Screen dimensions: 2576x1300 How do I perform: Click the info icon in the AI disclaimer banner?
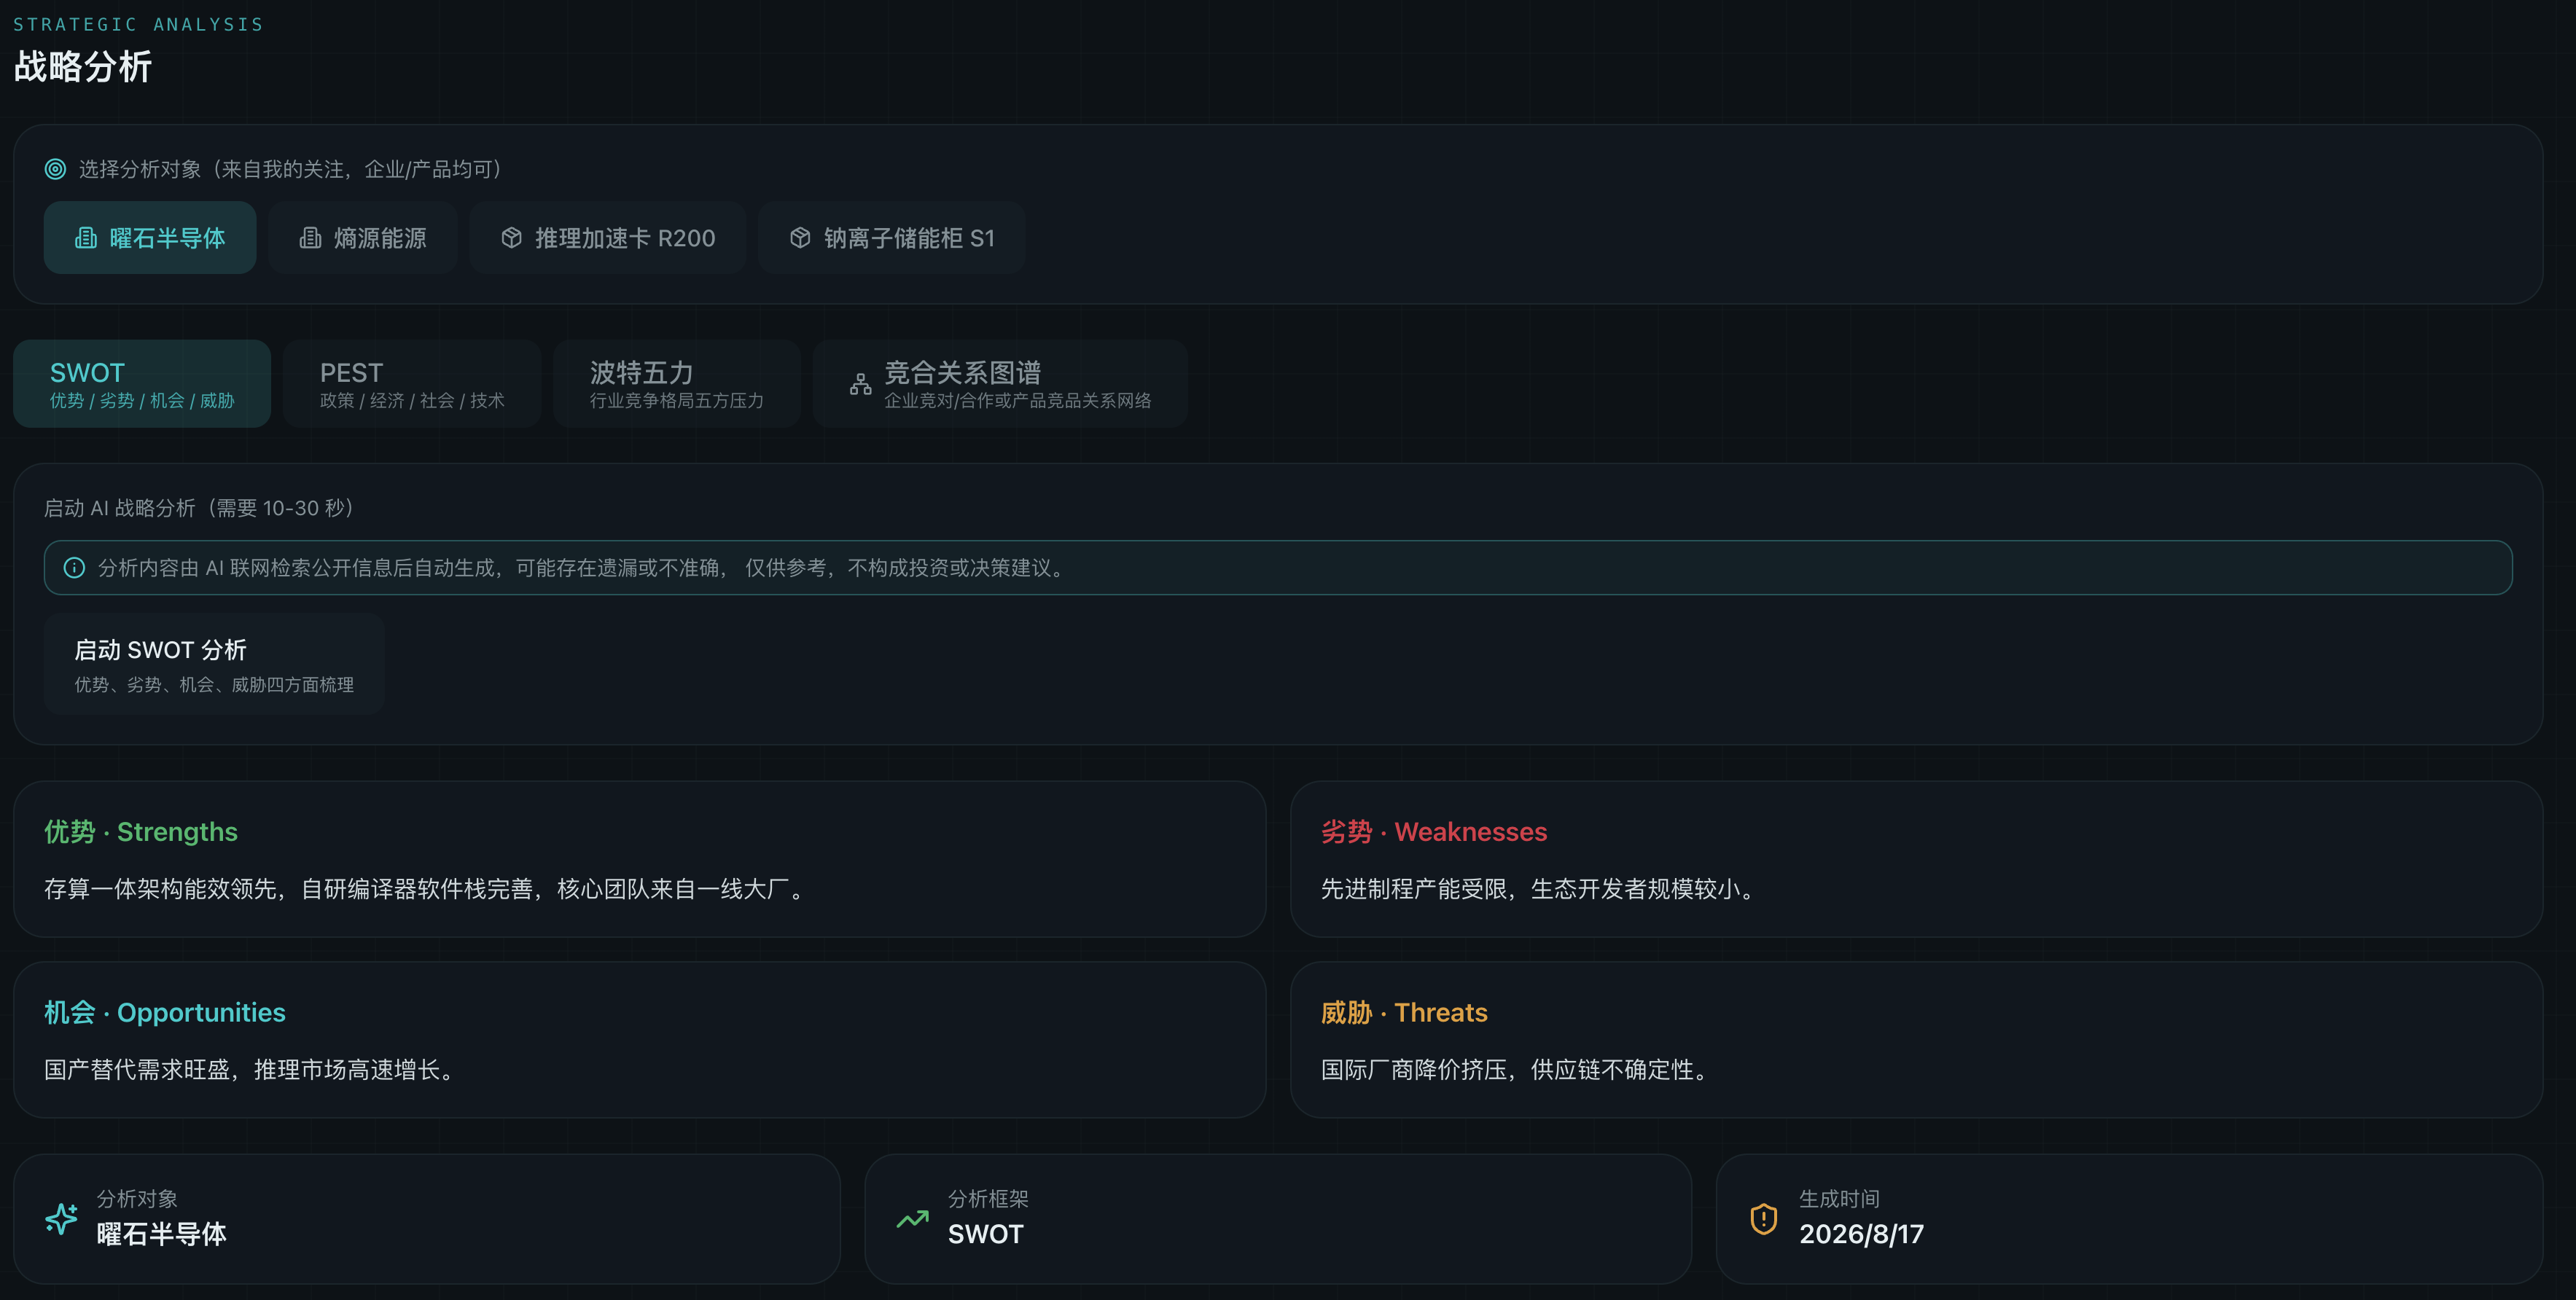pos(74,568)
